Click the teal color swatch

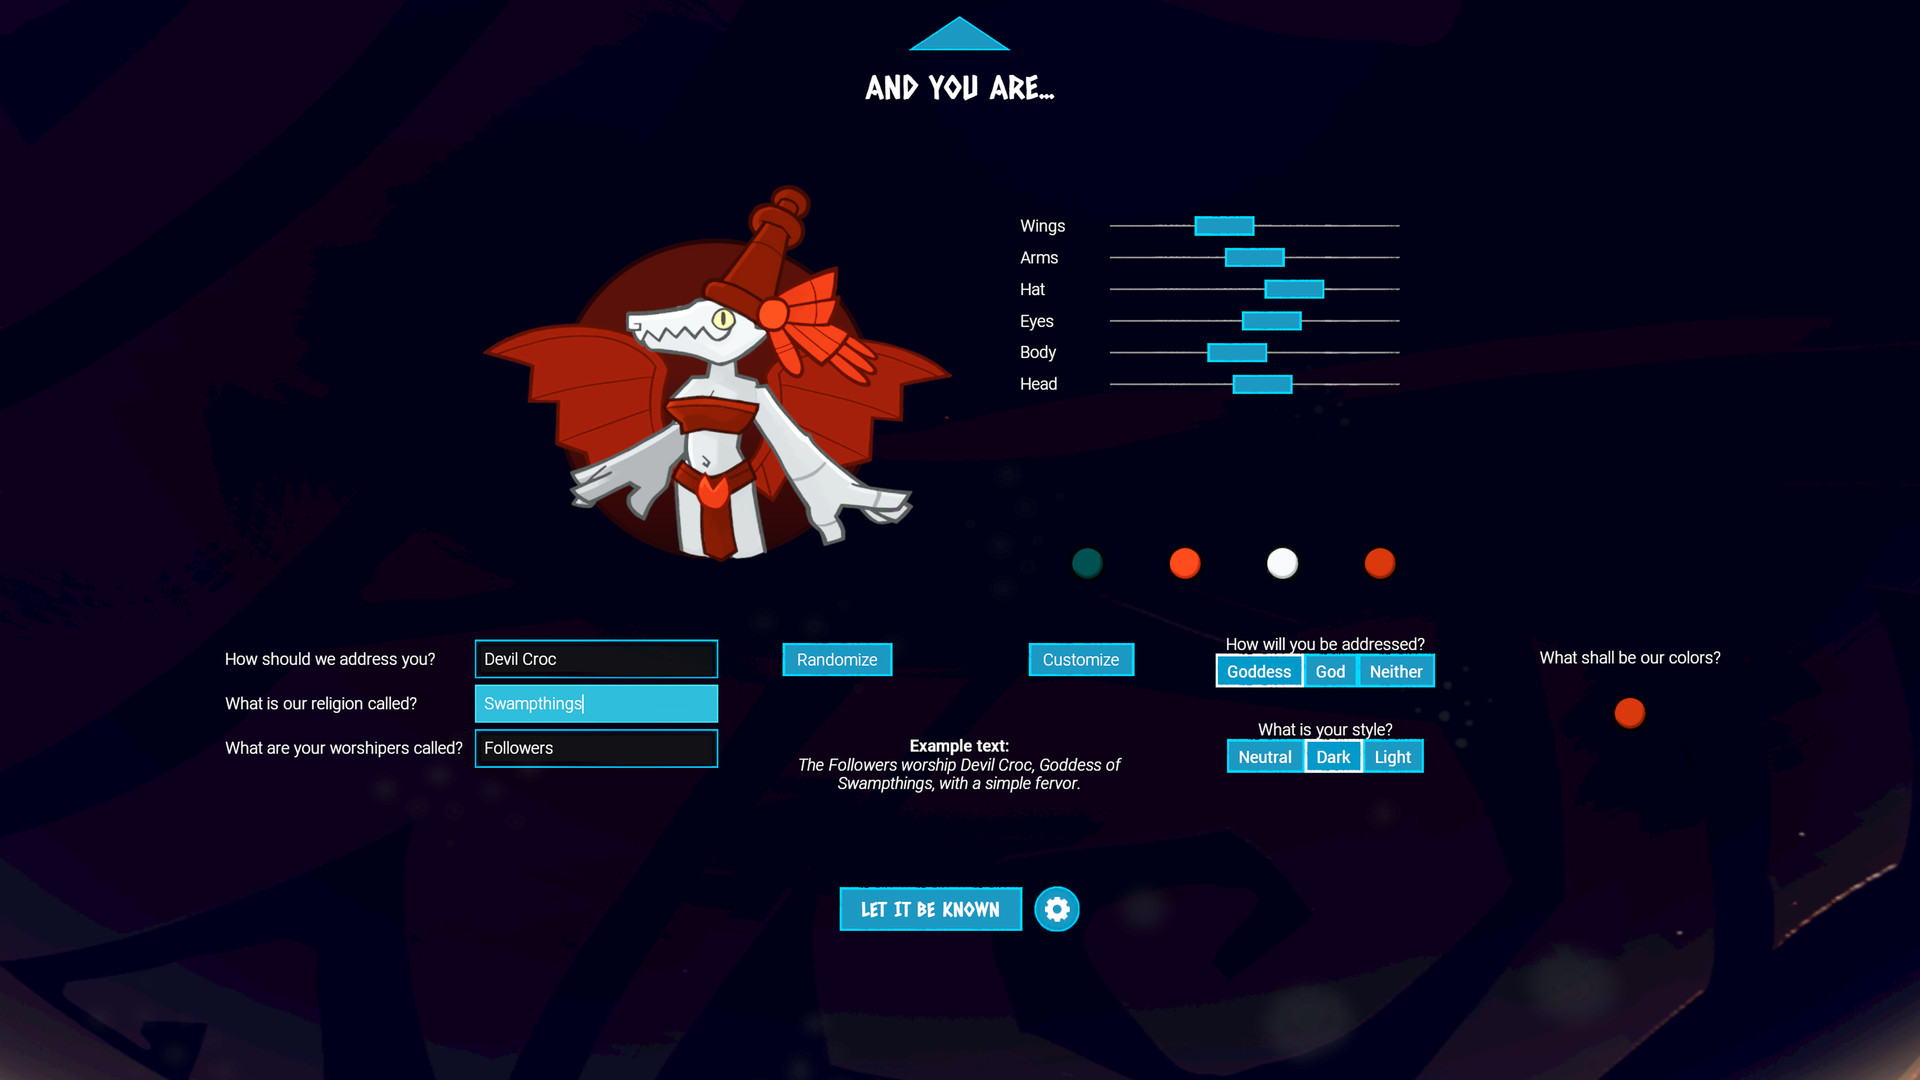point(1088,563)
